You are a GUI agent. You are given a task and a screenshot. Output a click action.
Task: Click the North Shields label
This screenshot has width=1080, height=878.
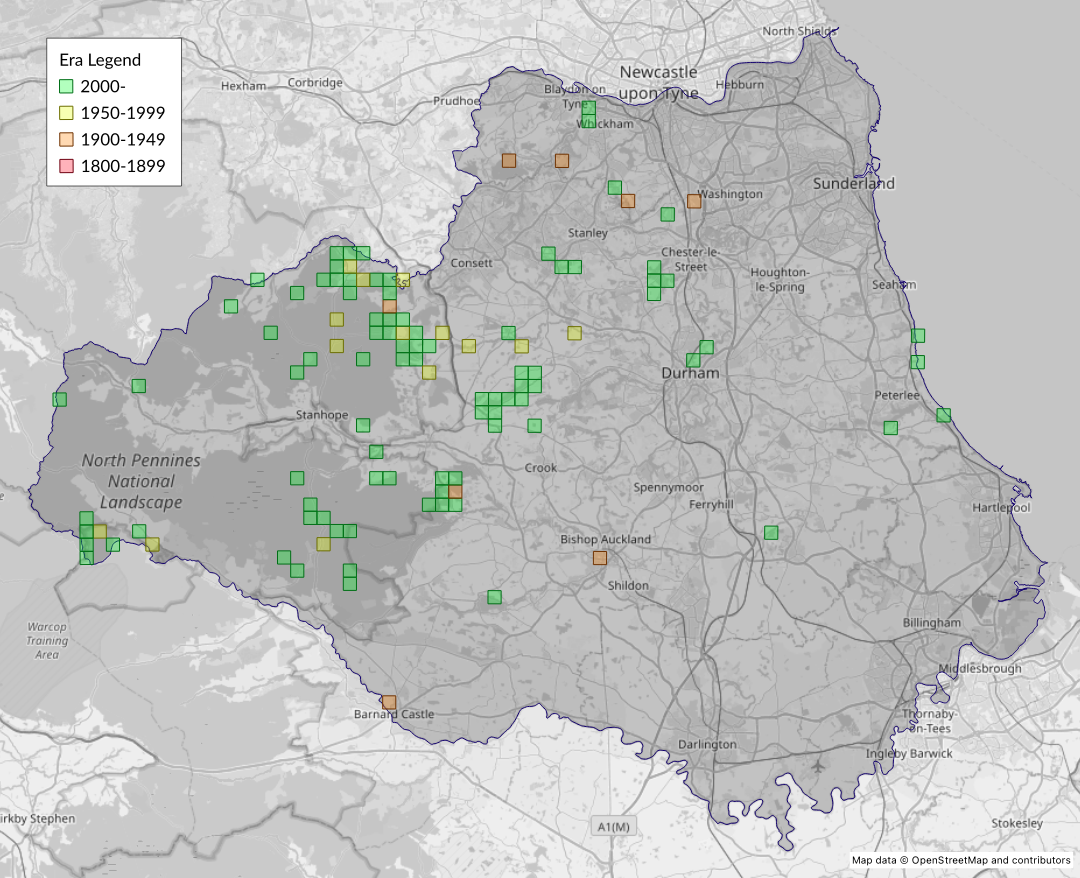coord(799,31)
